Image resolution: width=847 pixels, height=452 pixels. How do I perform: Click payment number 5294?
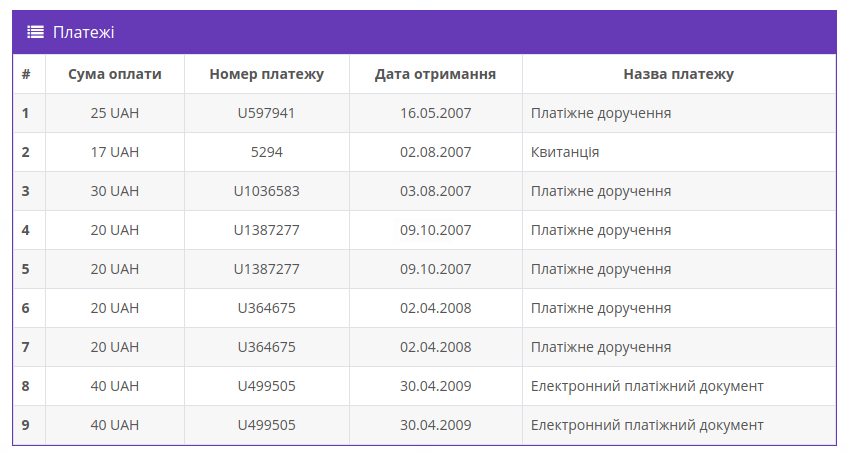(266, 152)
